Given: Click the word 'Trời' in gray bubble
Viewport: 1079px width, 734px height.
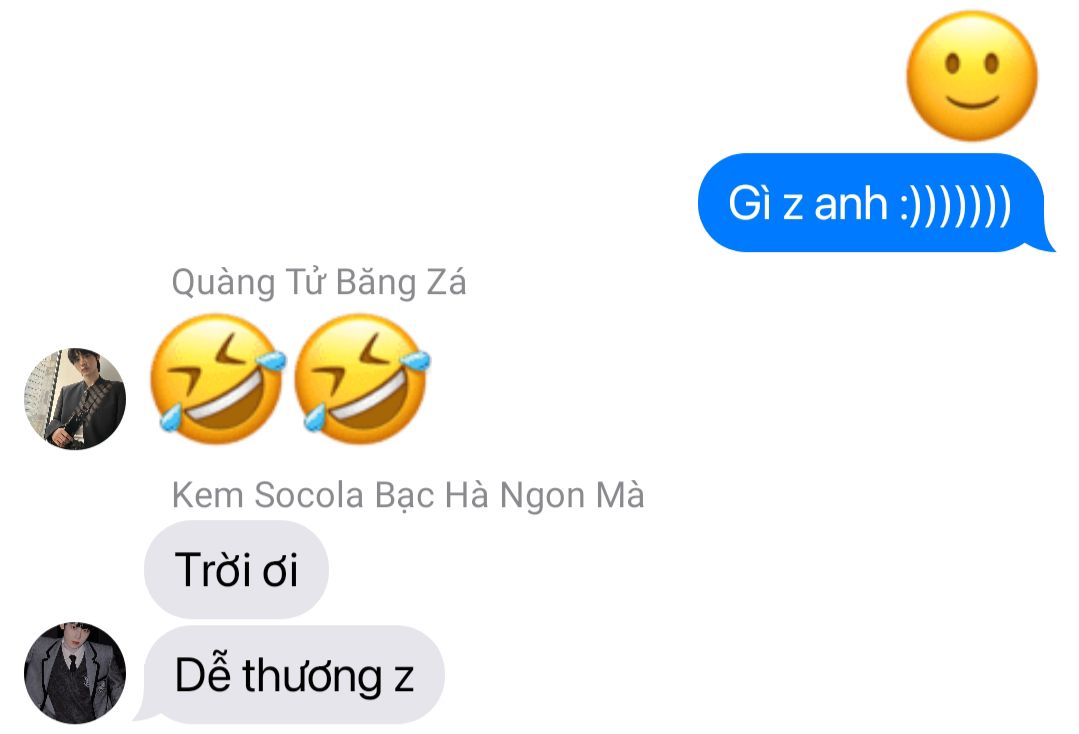Looking at the screenshot, I should 213,570.
